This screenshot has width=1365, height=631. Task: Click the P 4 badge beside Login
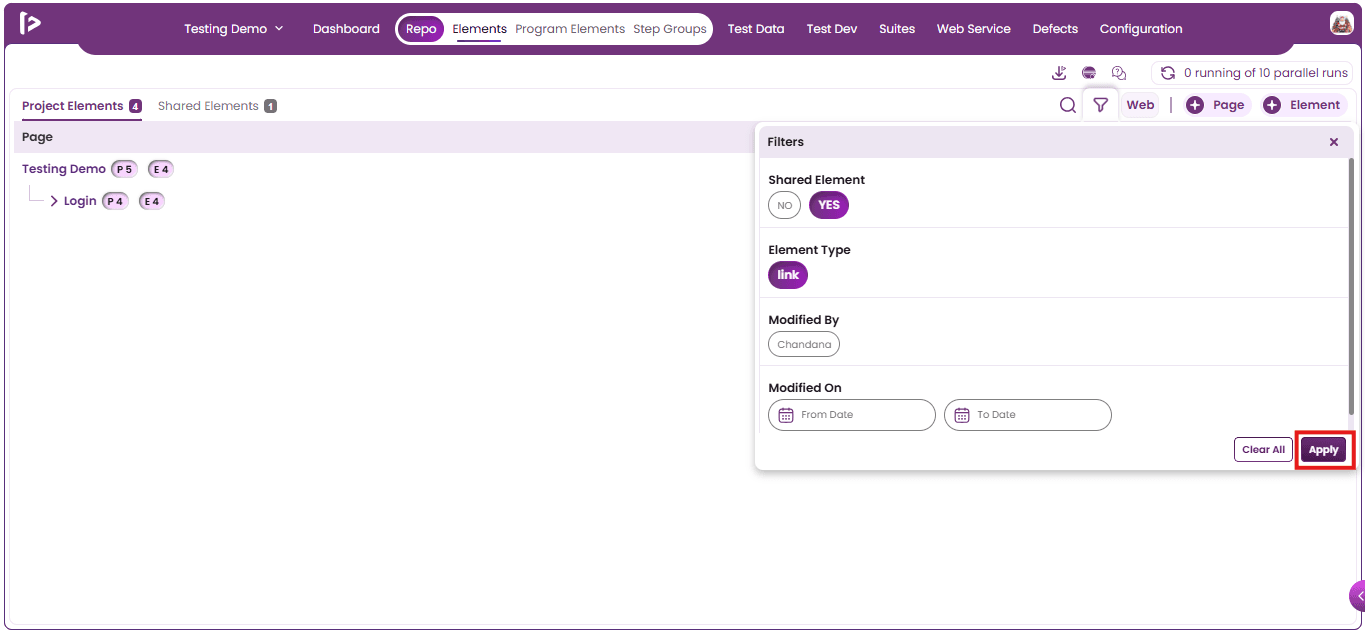[116, 201]
